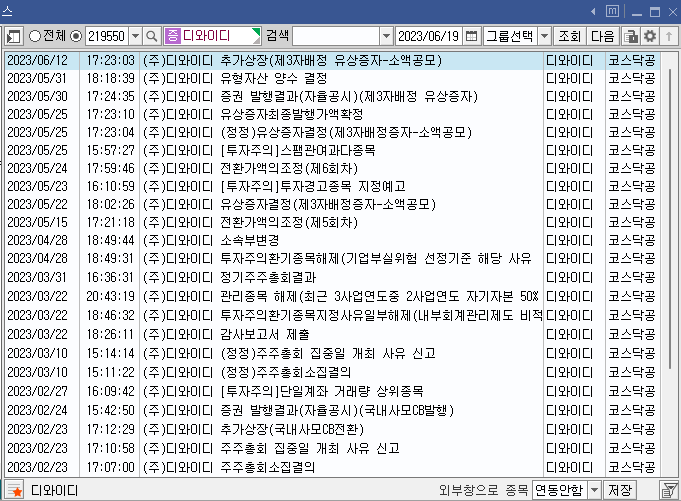Click the time cell 20:43:19

pos(110,297)
